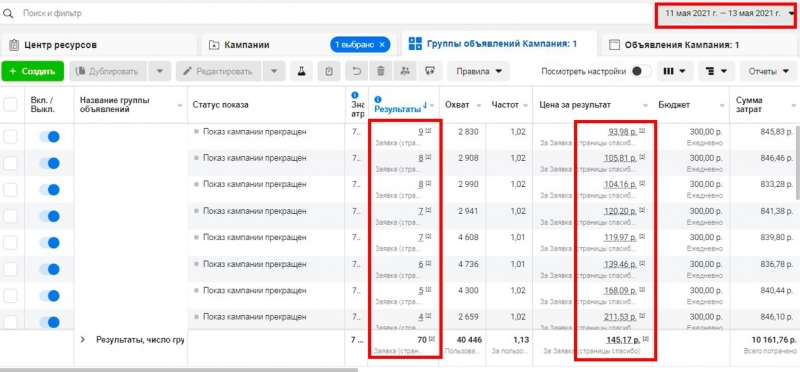Click the undo arrow icon
Viewport: 800px width, 372px height.
[357, 71]
